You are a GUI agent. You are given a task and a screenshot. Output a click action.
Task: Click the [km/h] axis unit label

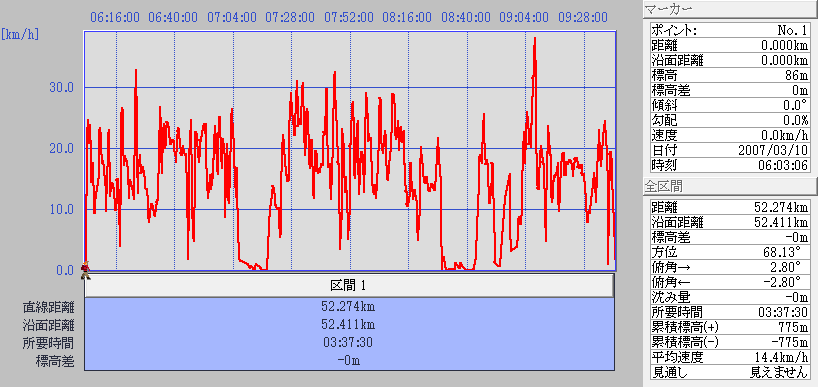[x=20, y=35]
